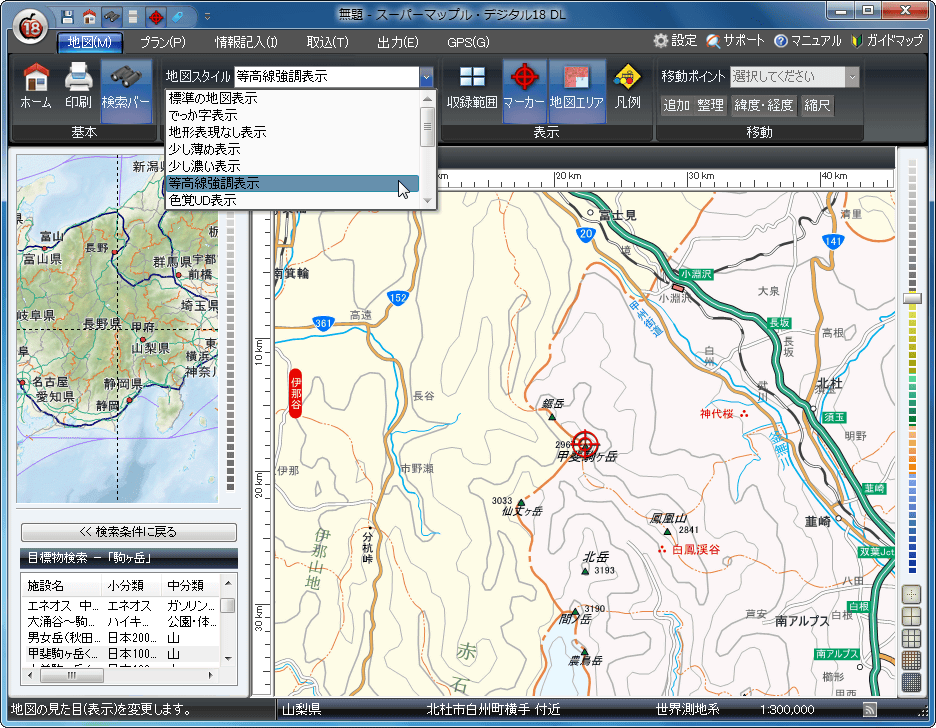
Task: Sort results by 中分類 column header
Action: point(191,585)
